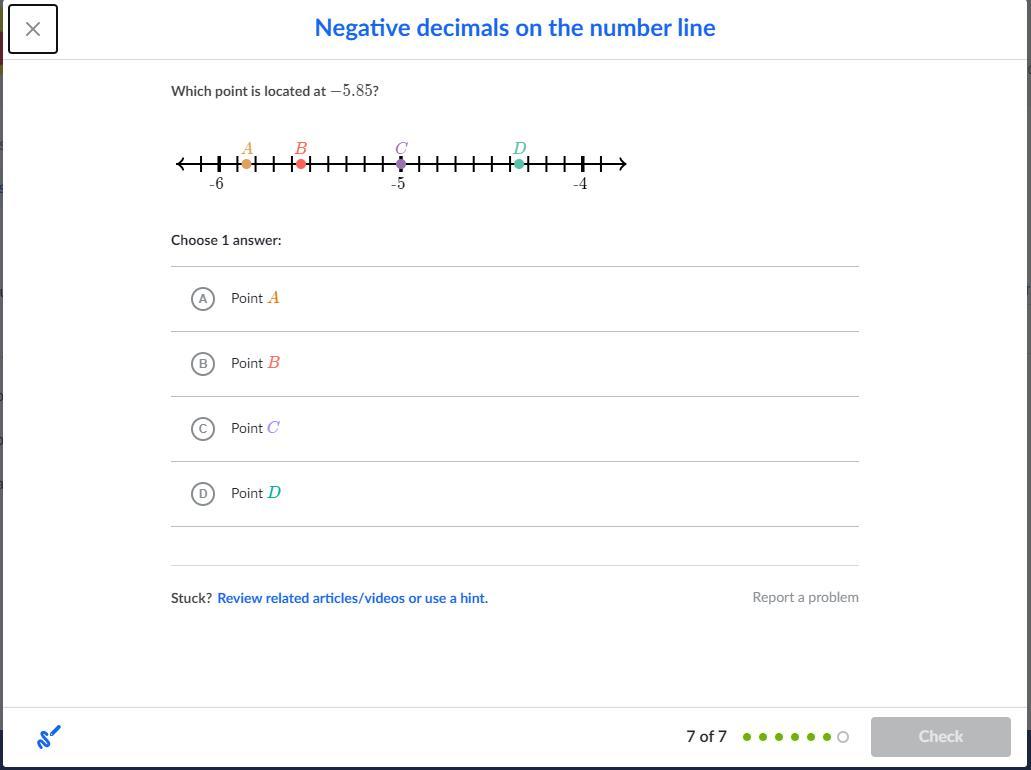Select radio option C, Point C
The image size is (1031, 770).
(203, 429)
